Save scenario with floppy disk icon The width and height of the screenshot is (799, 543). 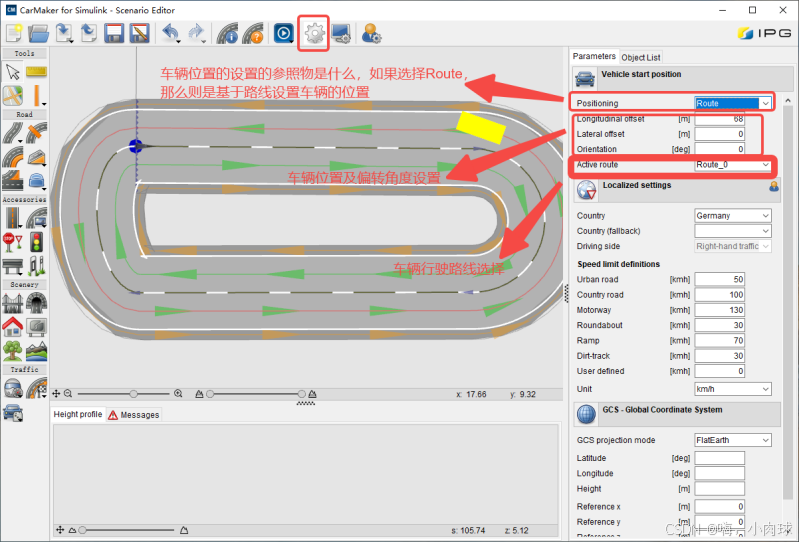(x=114, y=34)
